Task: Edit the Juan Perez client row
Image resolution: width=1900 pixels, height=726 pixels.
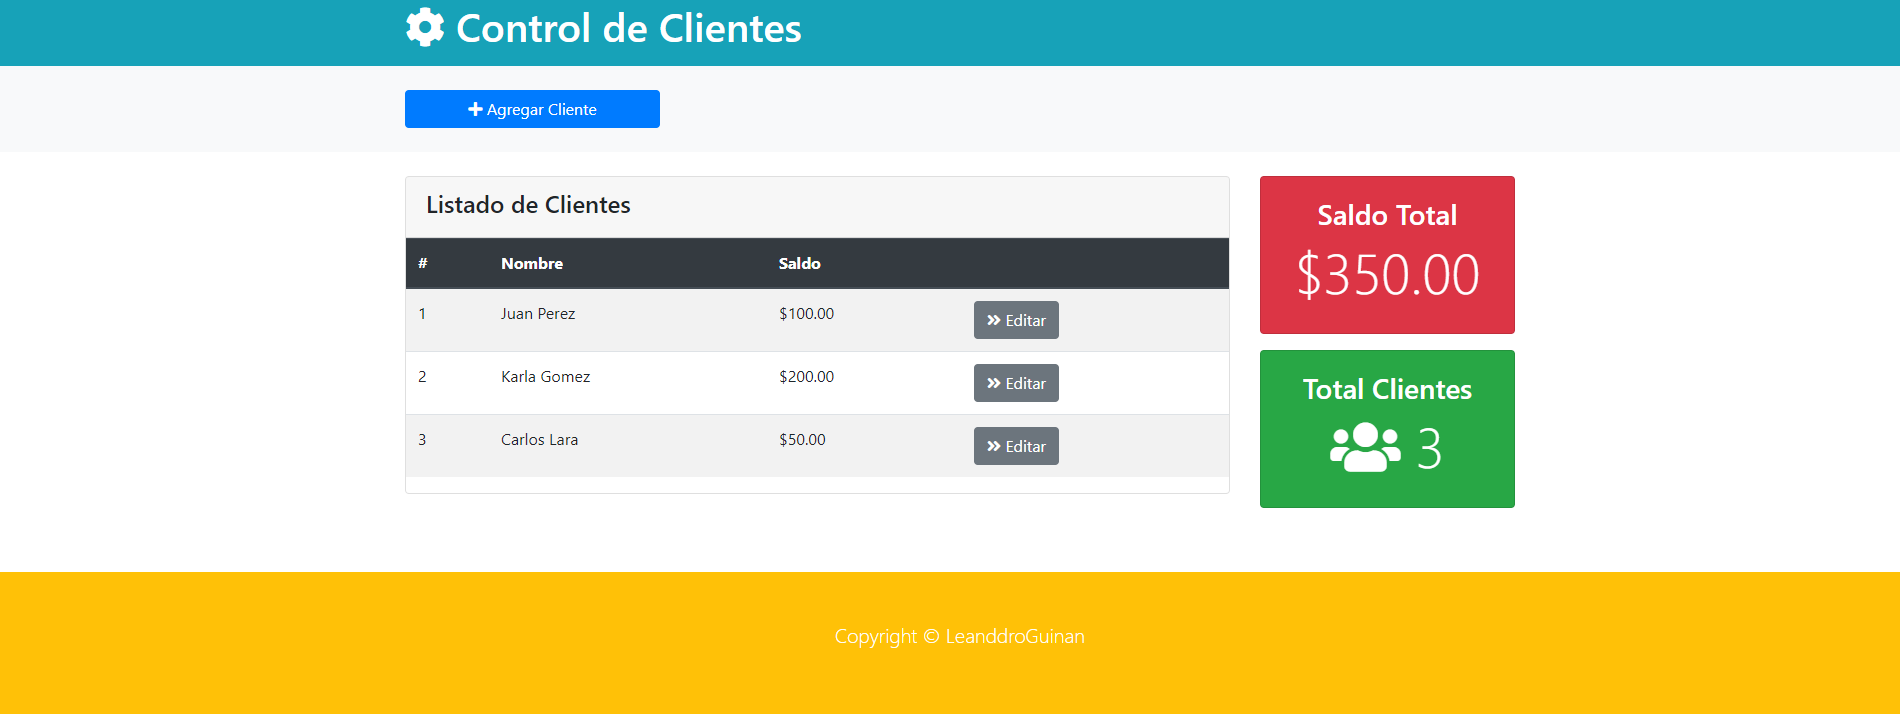Action: click(1016, 320)
